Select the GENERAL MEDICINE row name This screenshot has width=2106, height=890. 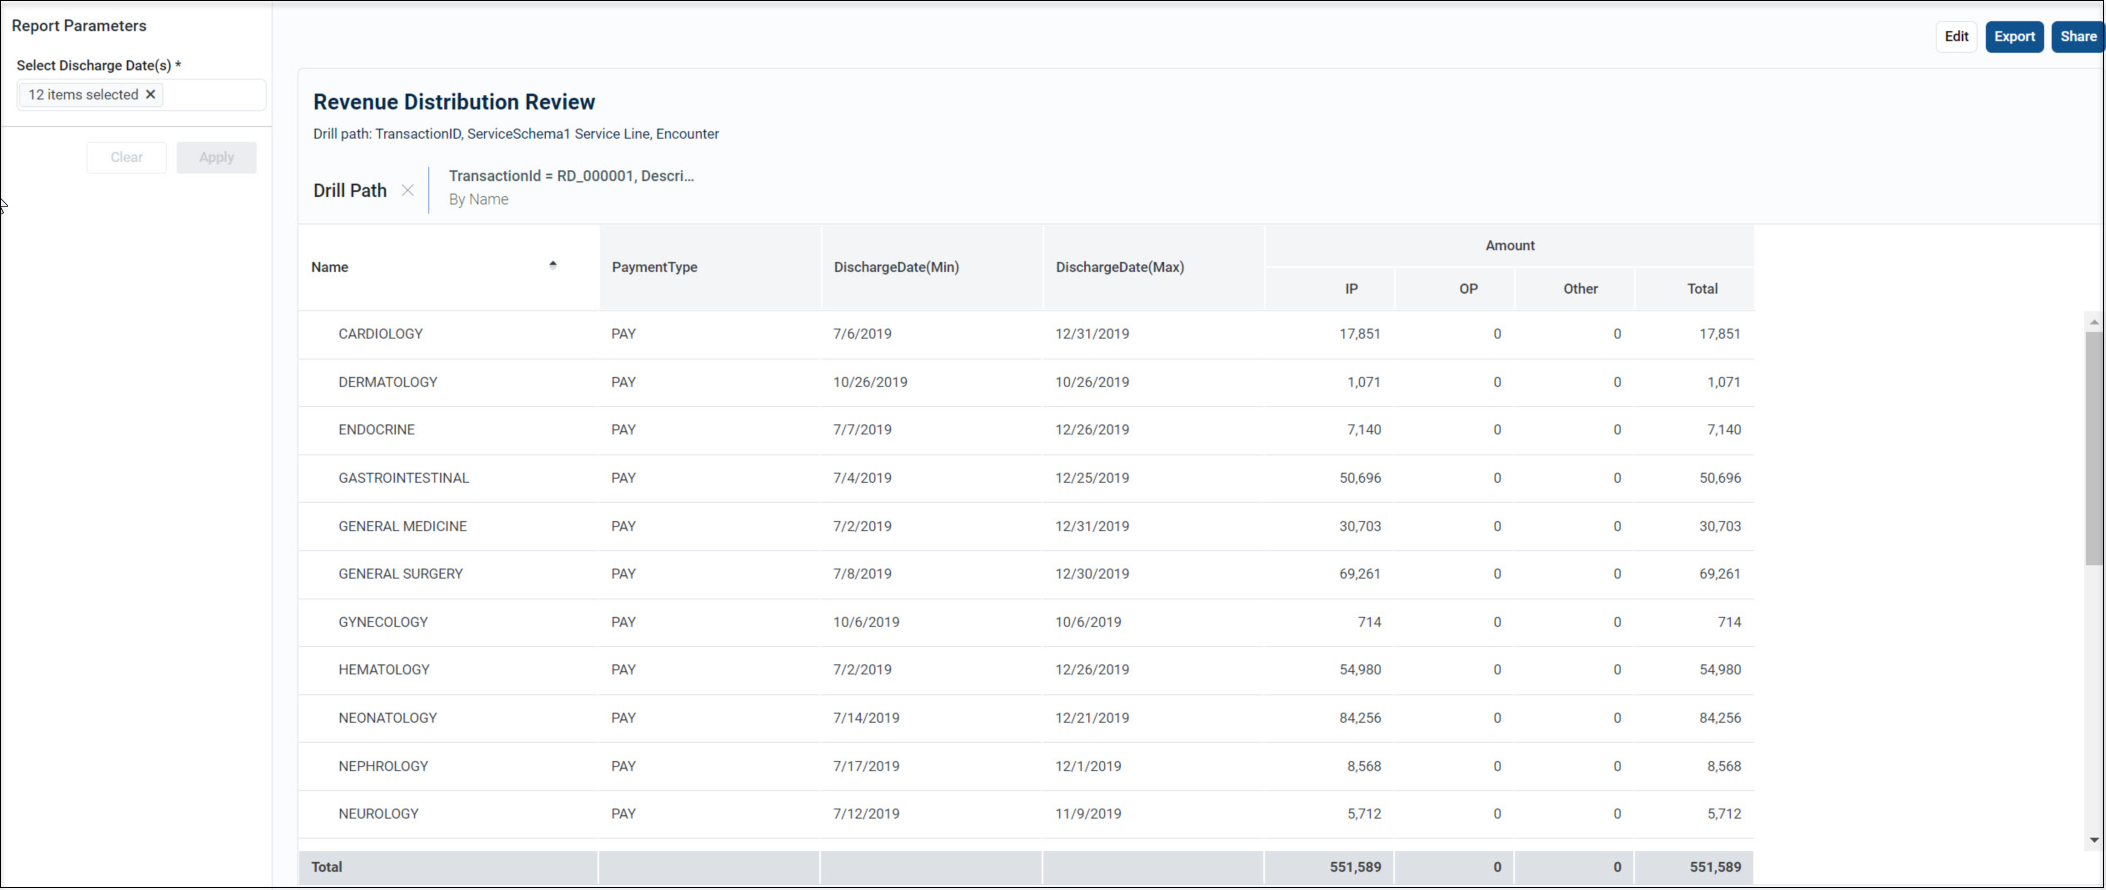point(403,526)
